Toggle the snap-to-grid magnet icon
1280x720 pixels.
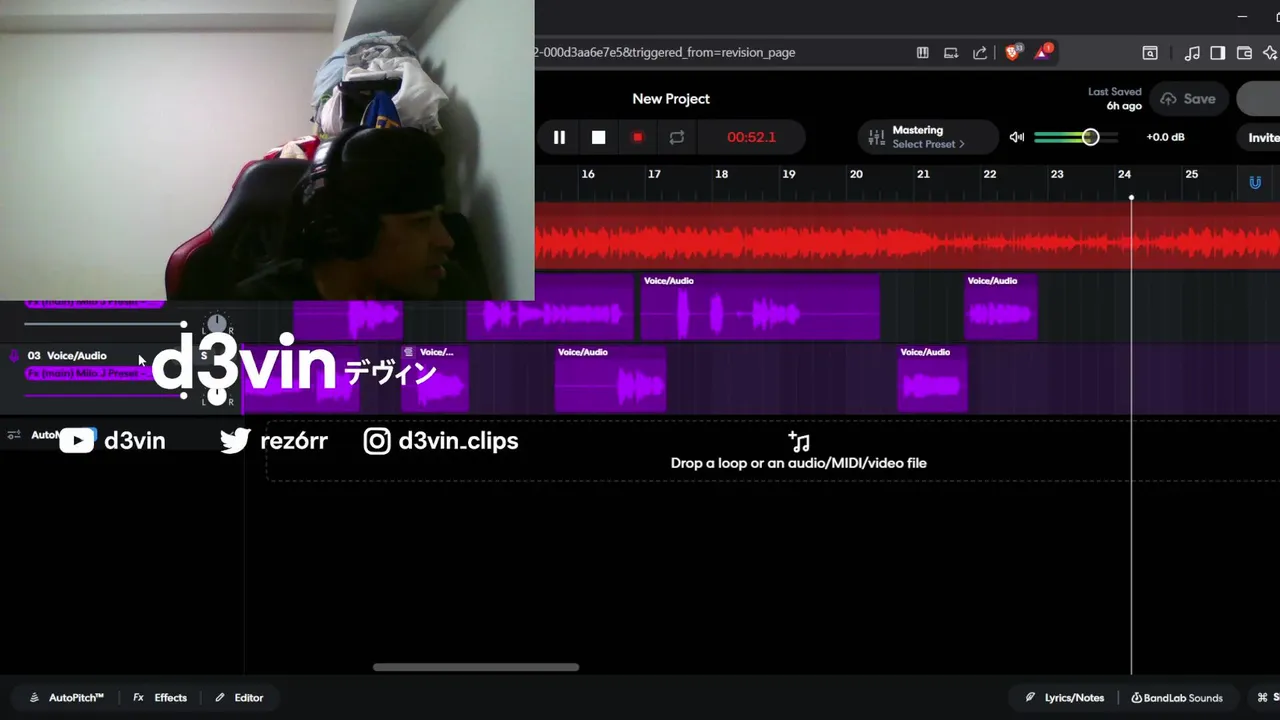tap(1255, 182)
